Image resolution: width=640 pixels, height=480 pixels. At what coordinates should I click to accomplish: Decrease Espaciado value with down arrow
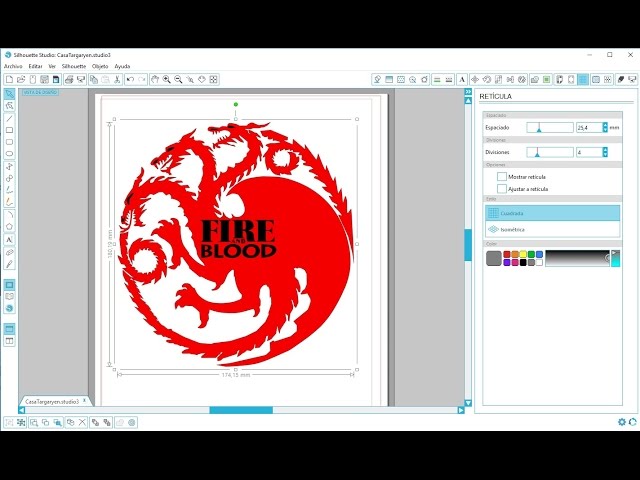[x=605, y=130]
